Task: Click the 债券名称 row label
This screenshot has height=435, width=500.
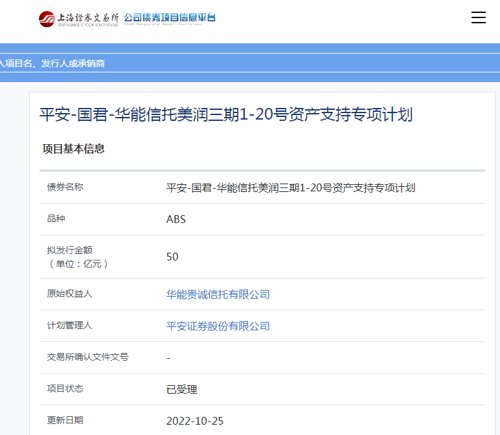Action: (65, 187)
